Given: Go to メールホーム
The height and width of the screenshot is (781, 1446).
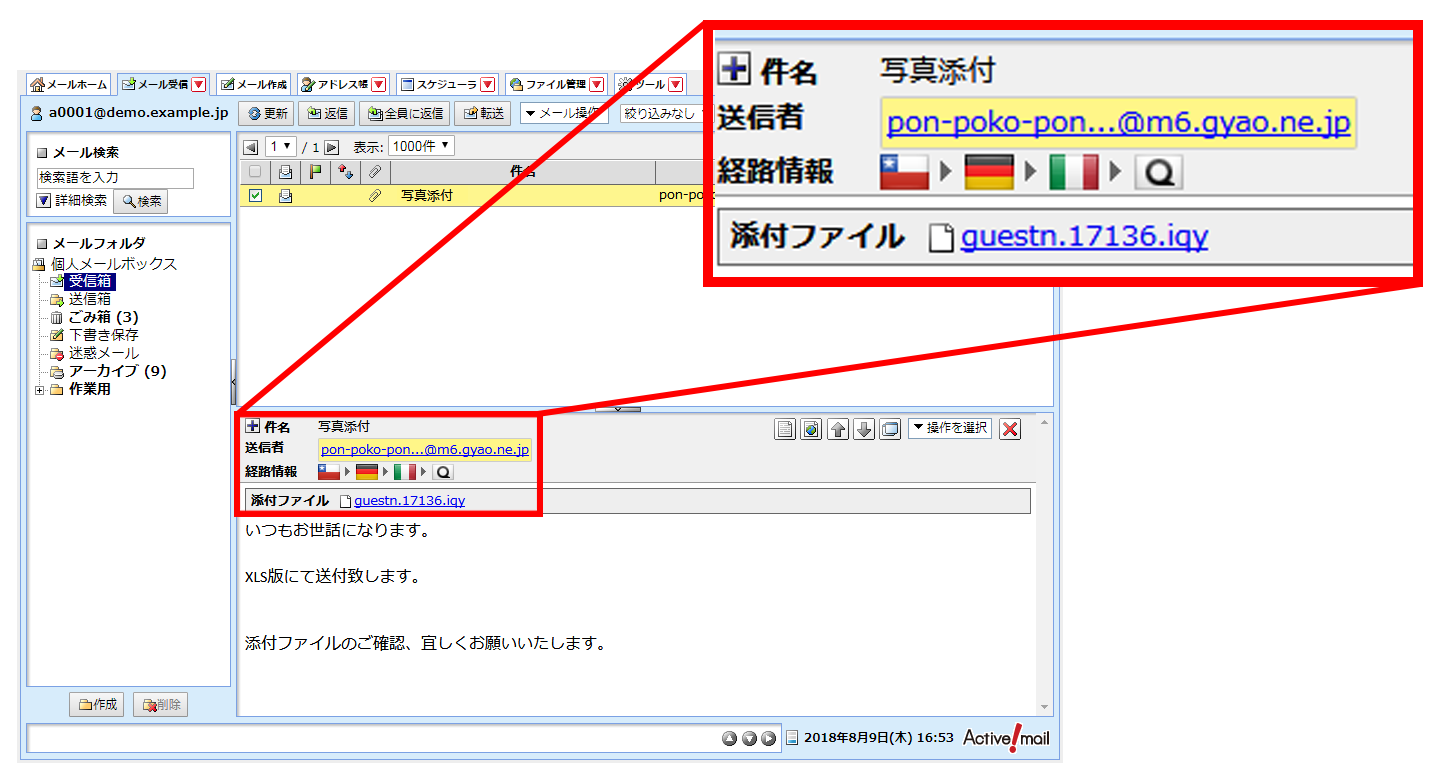Looking at the screenshot, I should pos(68,84).
